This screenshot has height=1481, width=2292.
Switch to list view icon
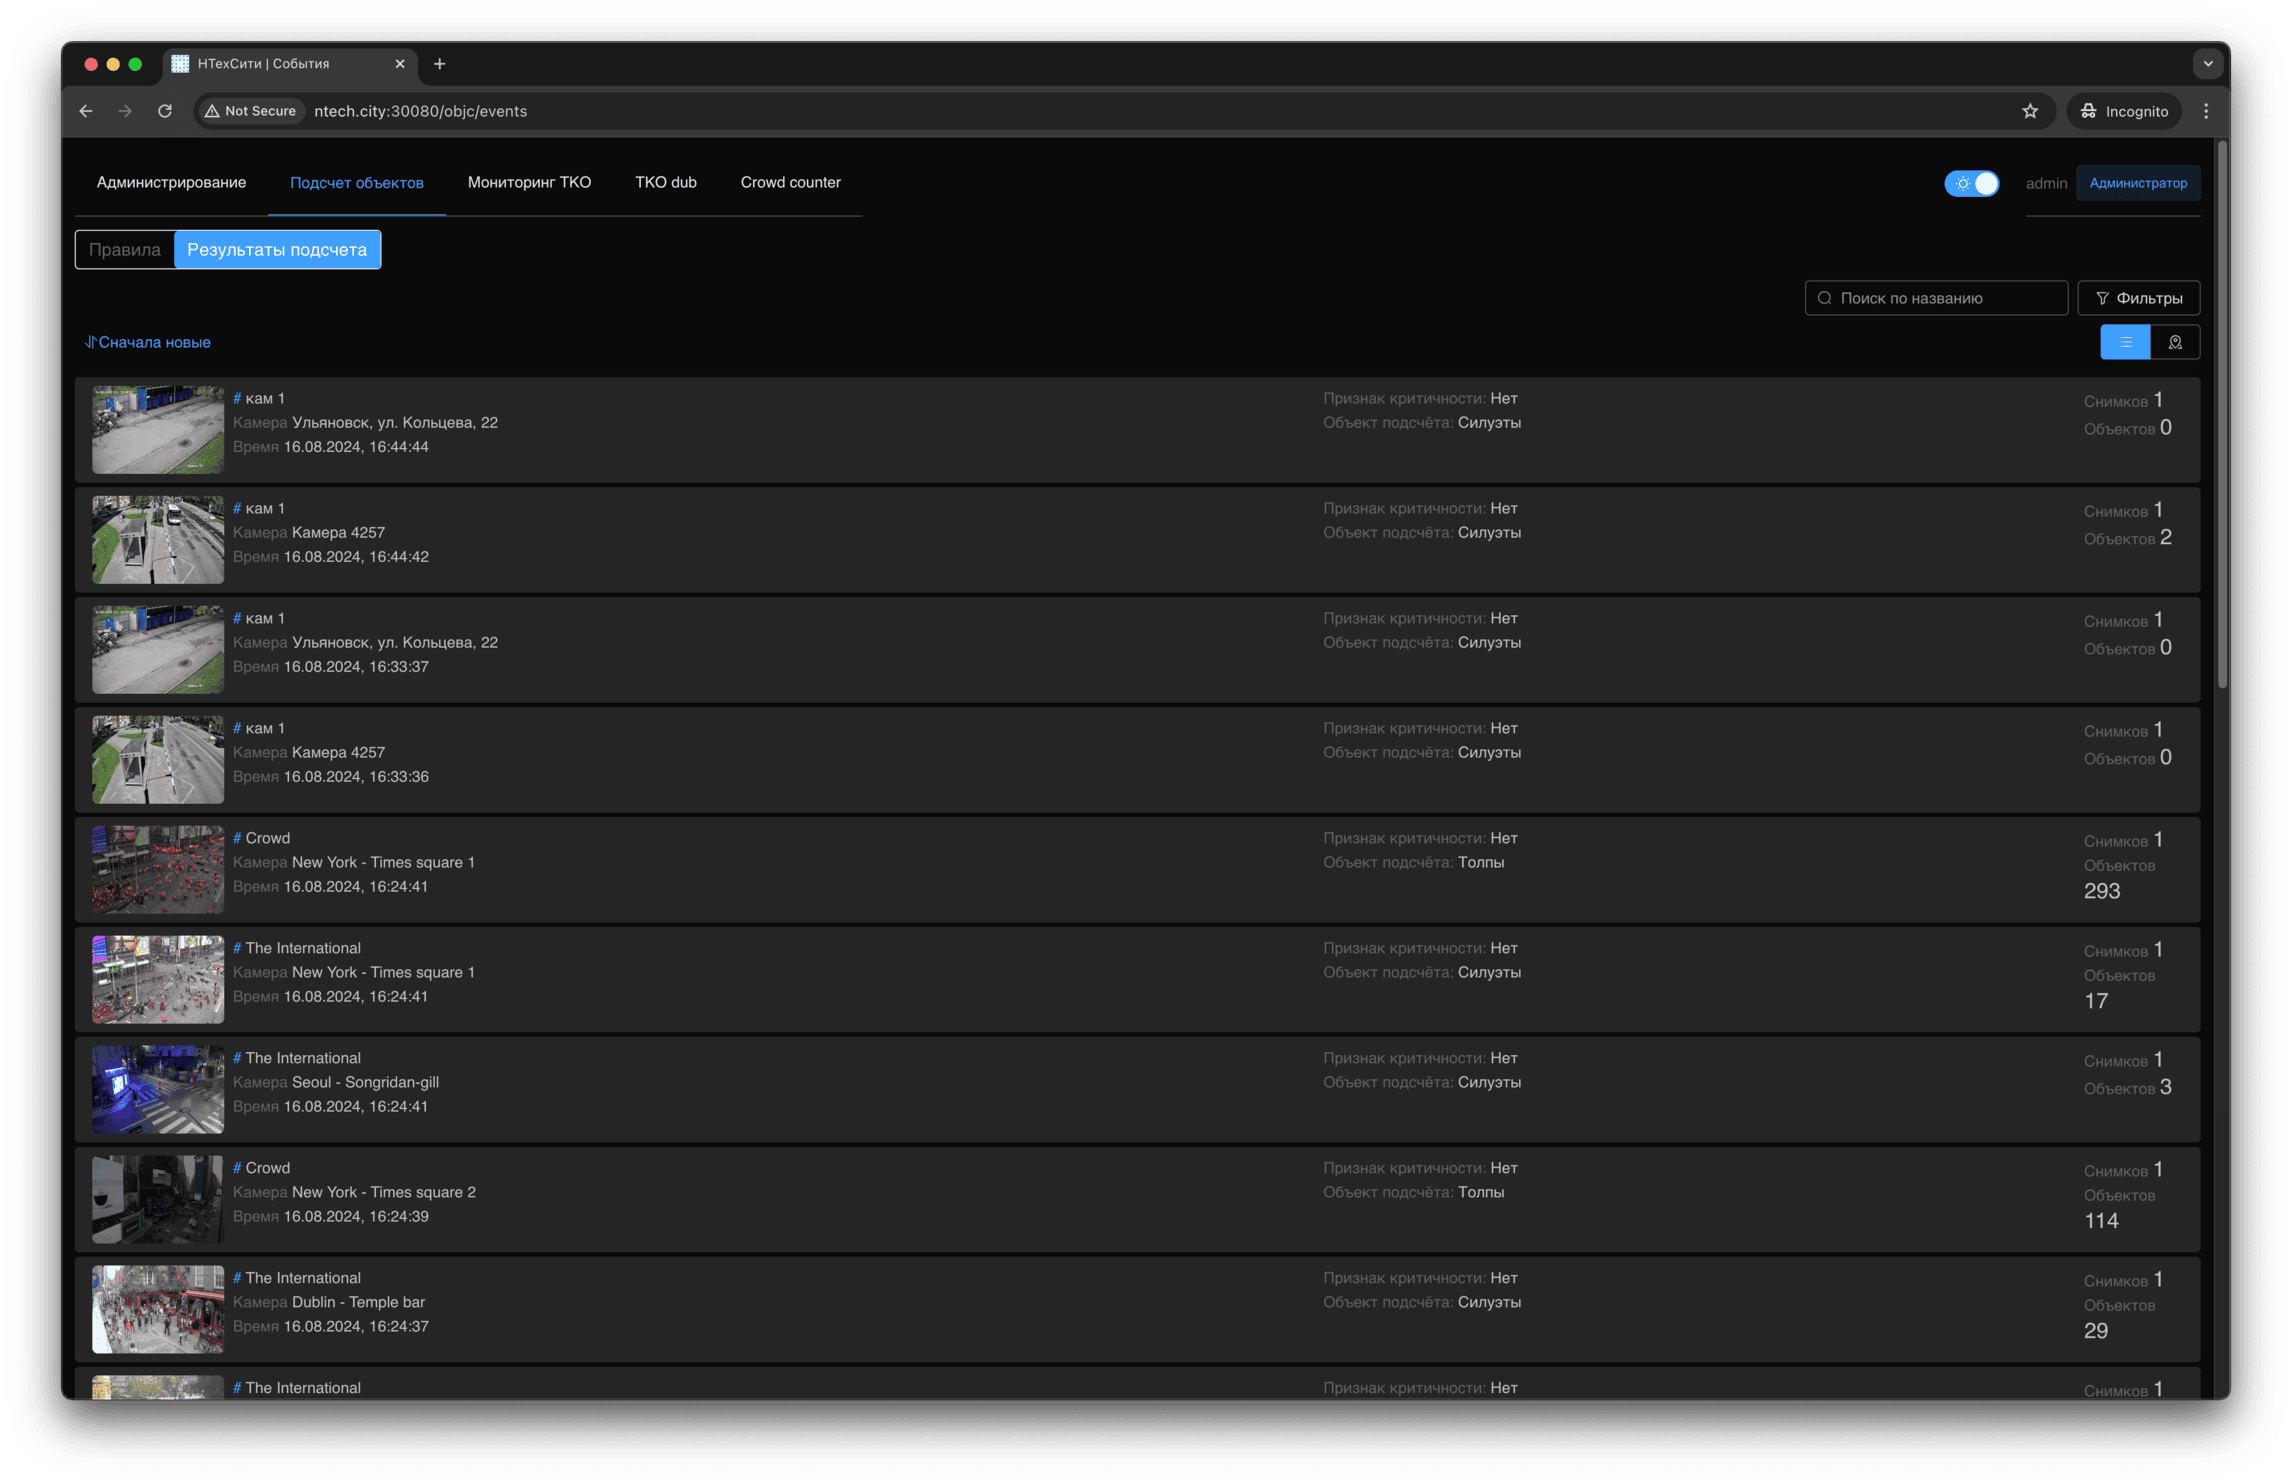(2125, 342)
